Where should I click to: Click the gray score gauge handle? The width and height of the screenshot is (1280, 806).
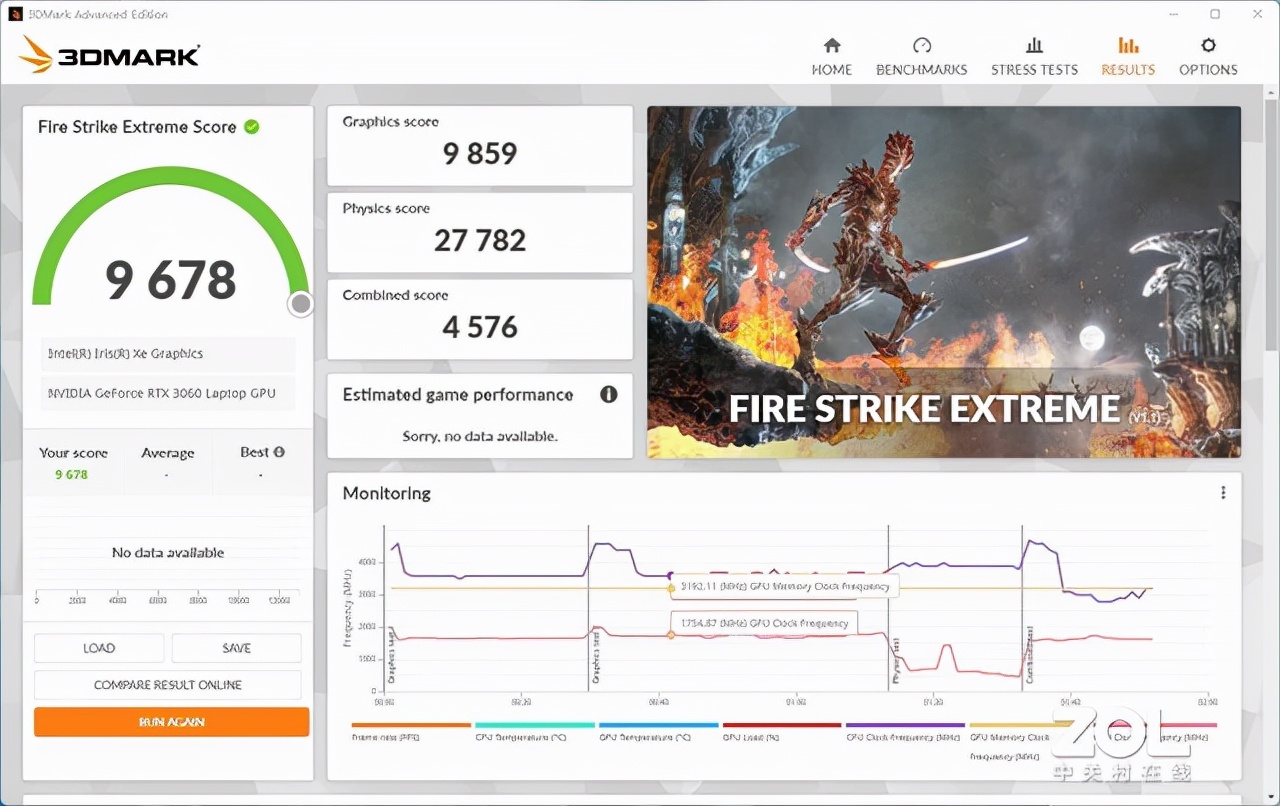point(300,304)
